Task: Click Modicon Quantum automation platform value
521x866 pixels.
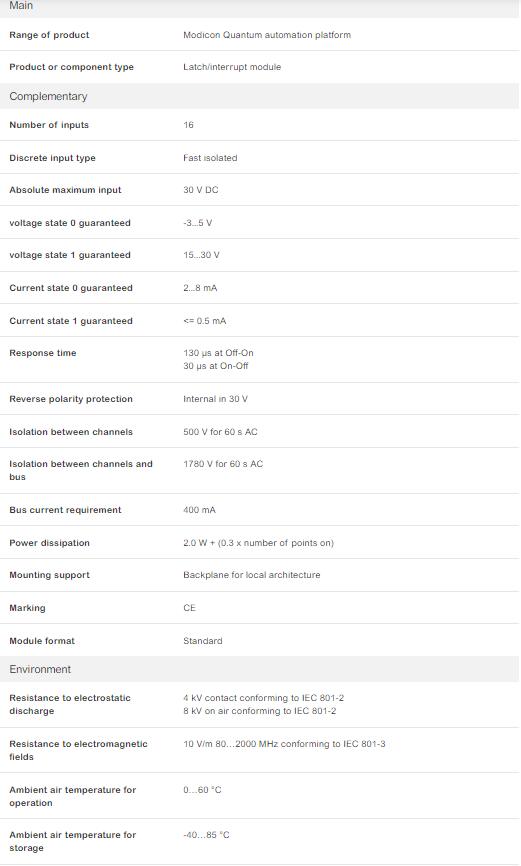Action: (267, 35)
